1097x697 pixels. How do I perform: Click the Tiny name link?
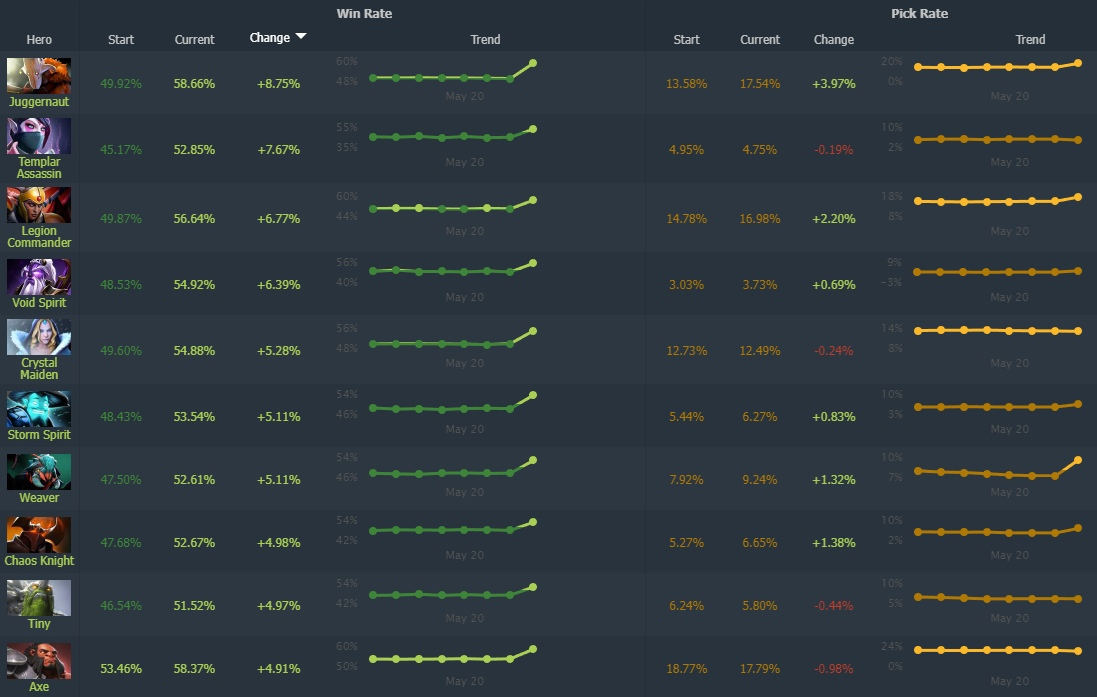[x=38, y=624]
